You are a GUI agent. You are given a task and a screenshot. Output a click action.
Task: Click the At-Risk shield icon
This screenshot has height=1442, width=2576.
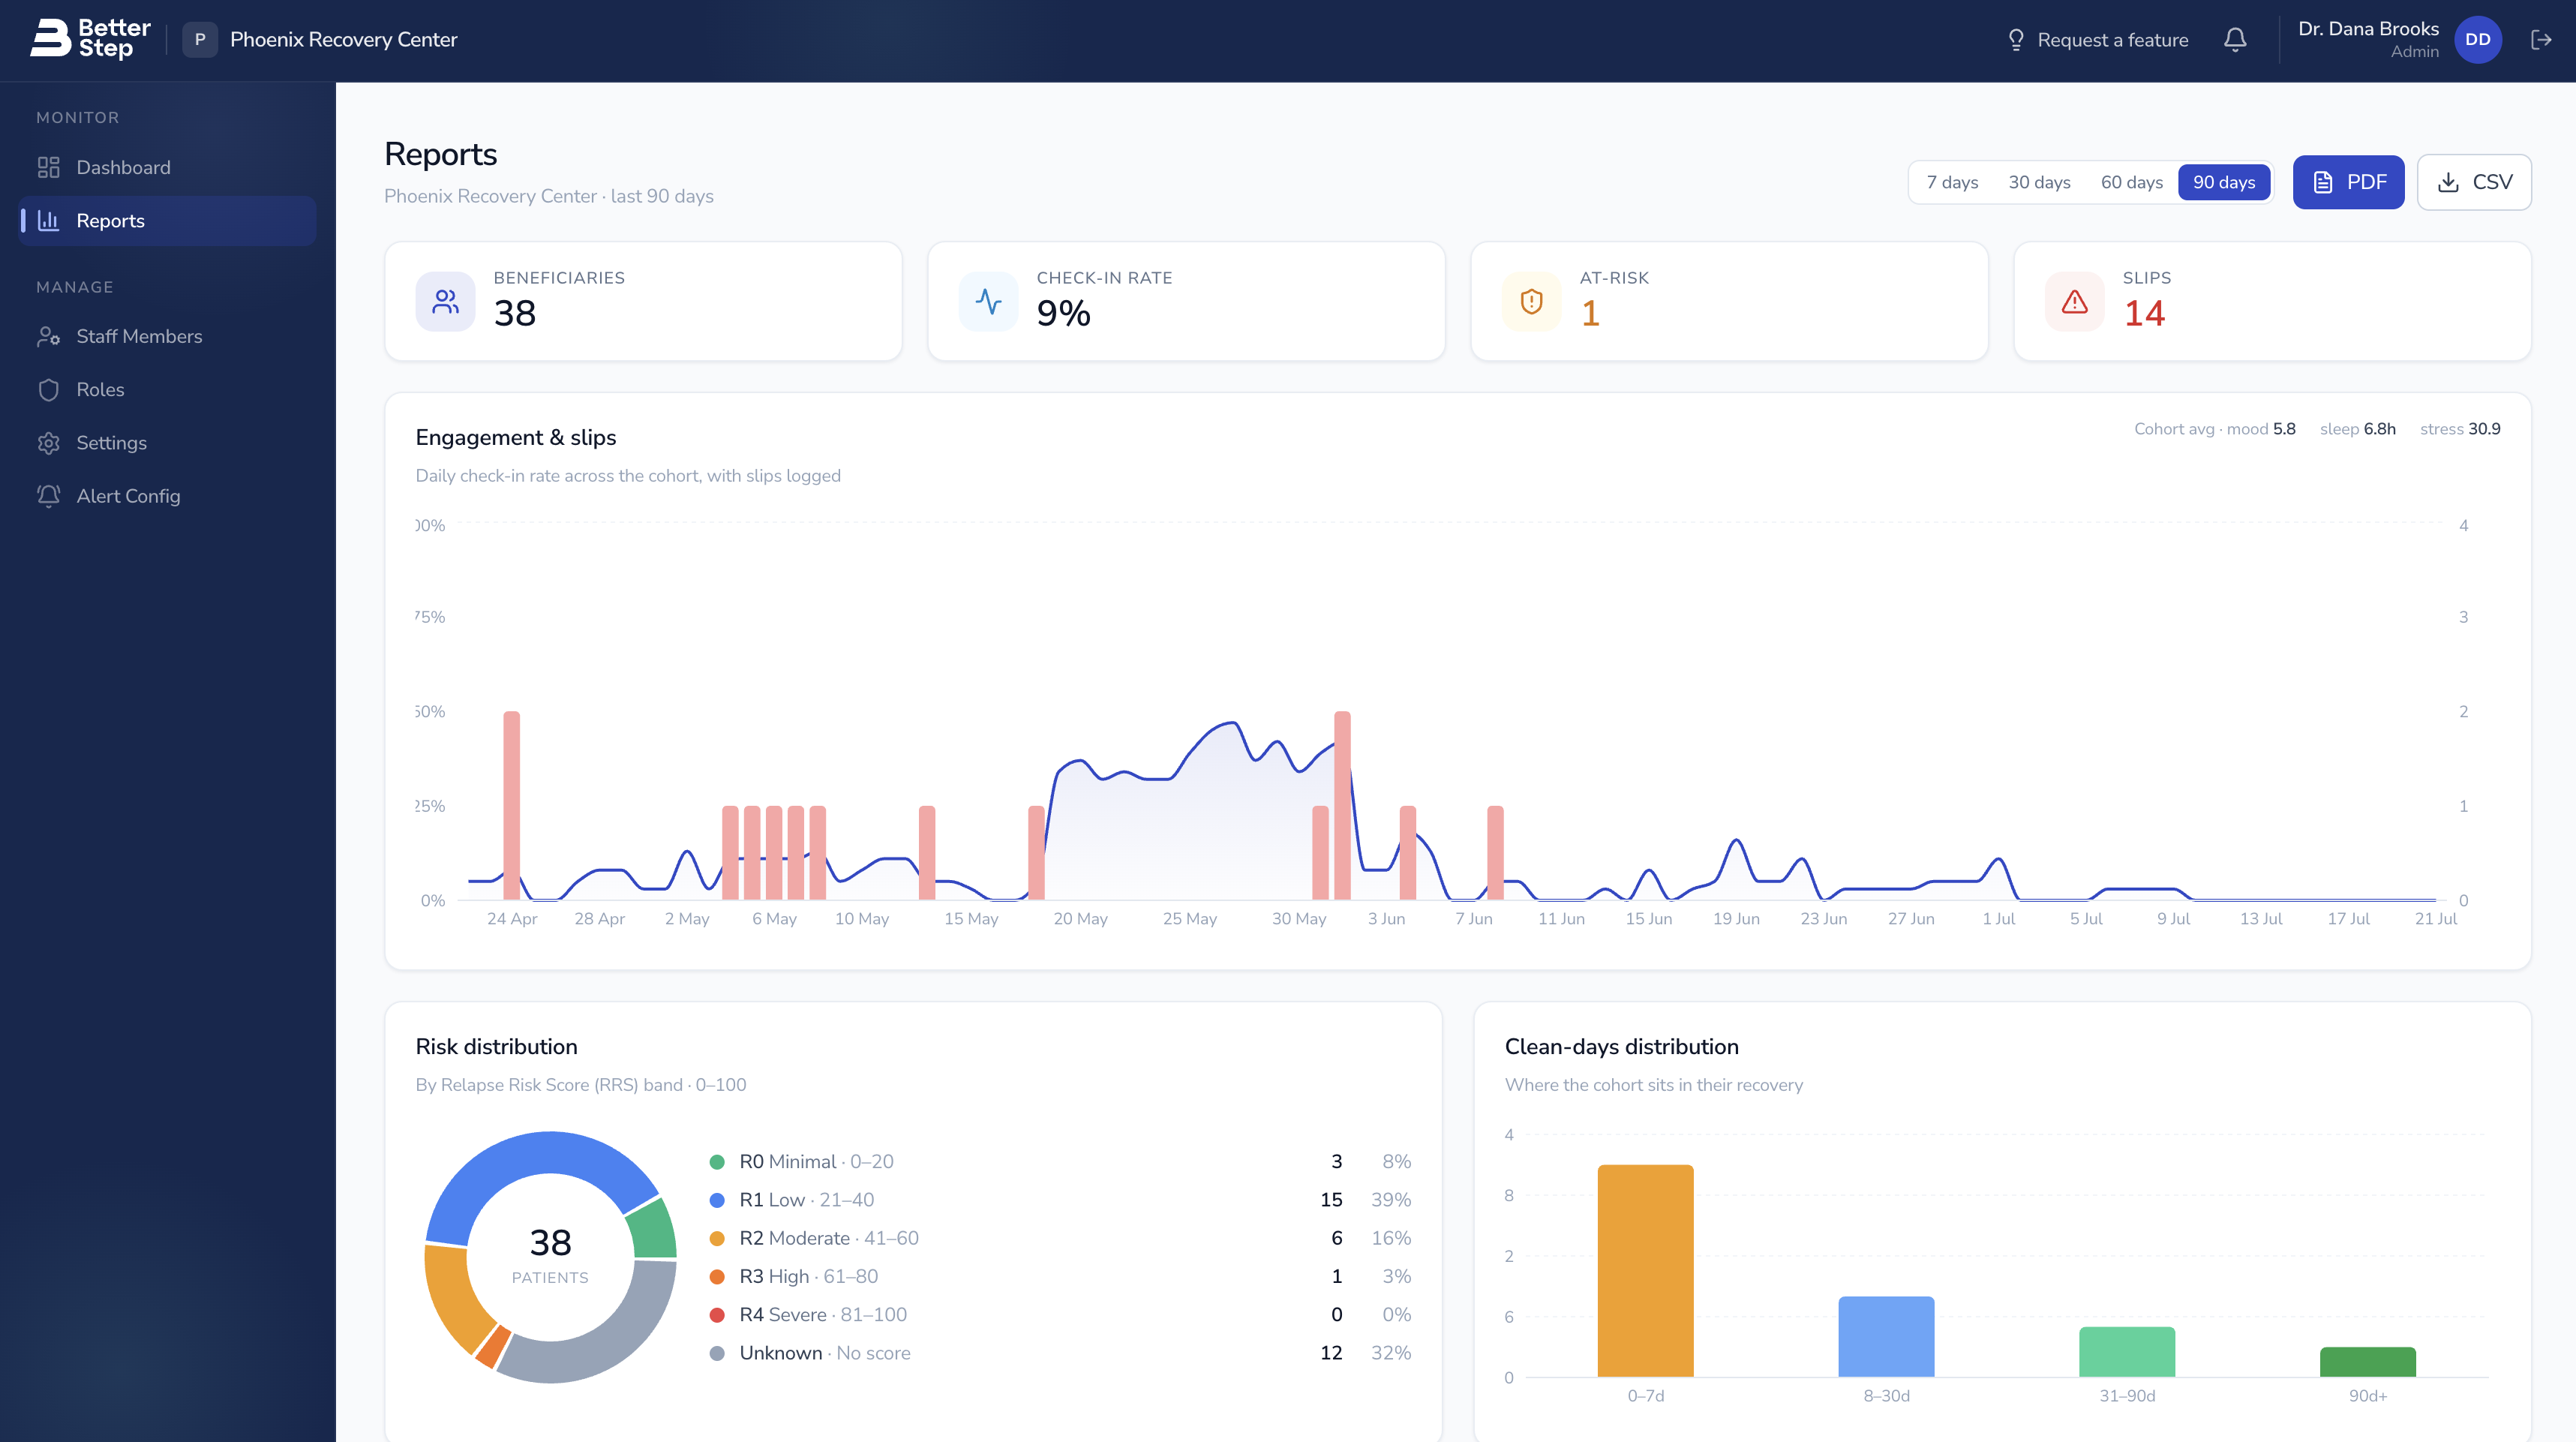pyautogui.click(x=1531, y=301)
